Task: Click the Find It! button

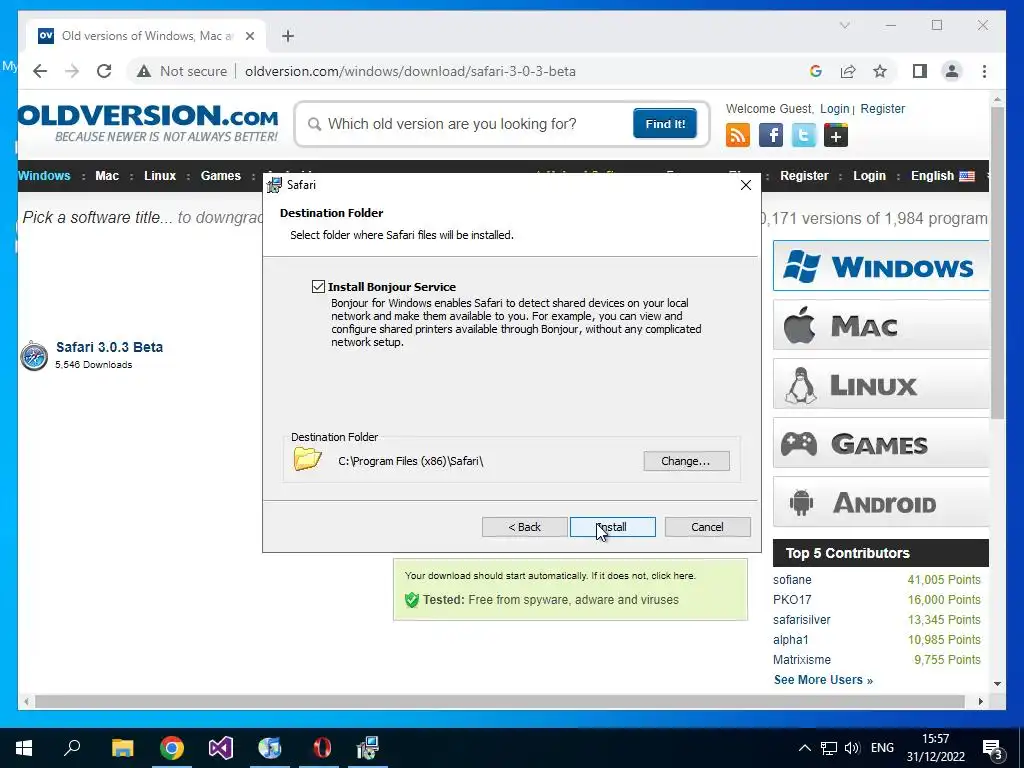Action: tap(665, 124)
